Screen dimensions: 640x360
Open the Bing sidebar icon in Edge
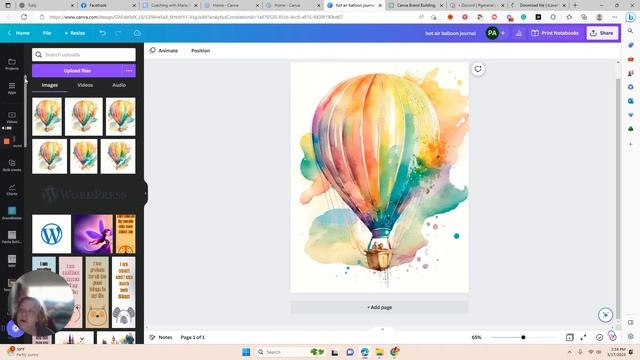tap(631, 17)
